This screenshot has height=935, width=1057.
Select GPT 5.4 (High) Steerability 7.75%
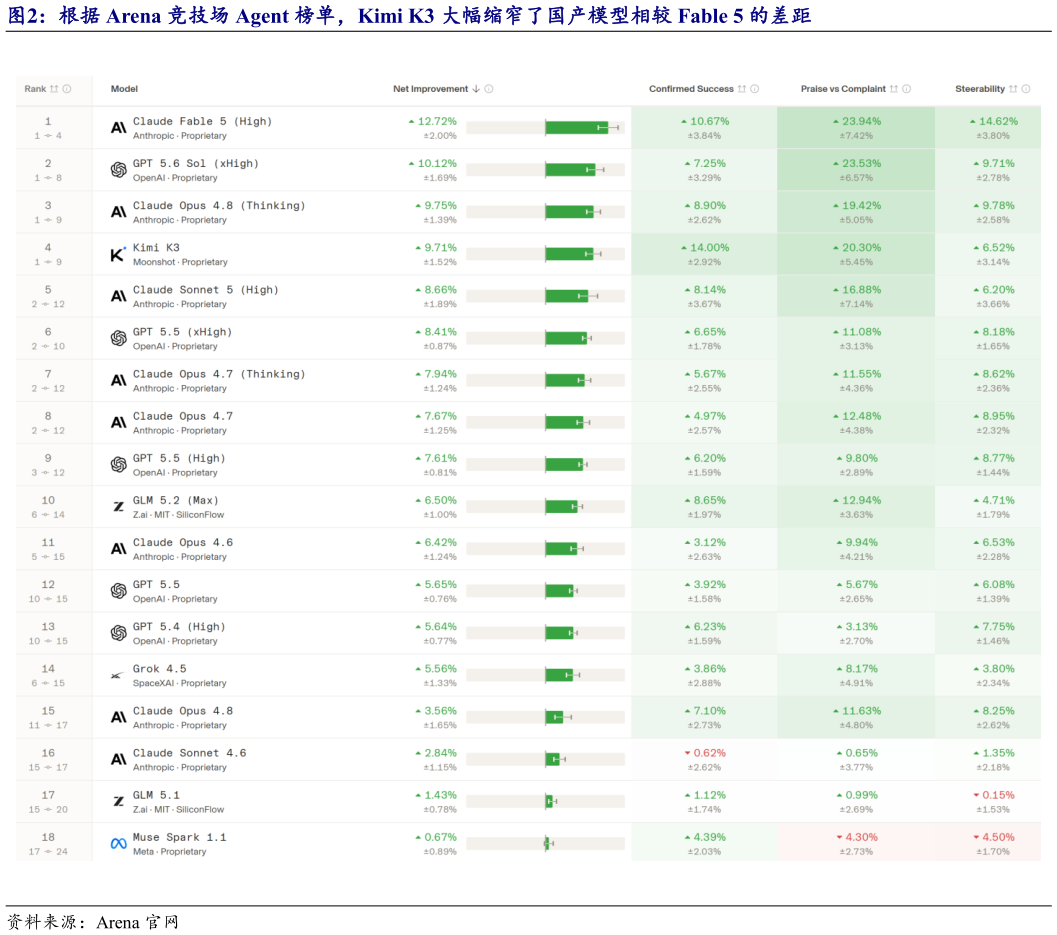tap(994, 627)
